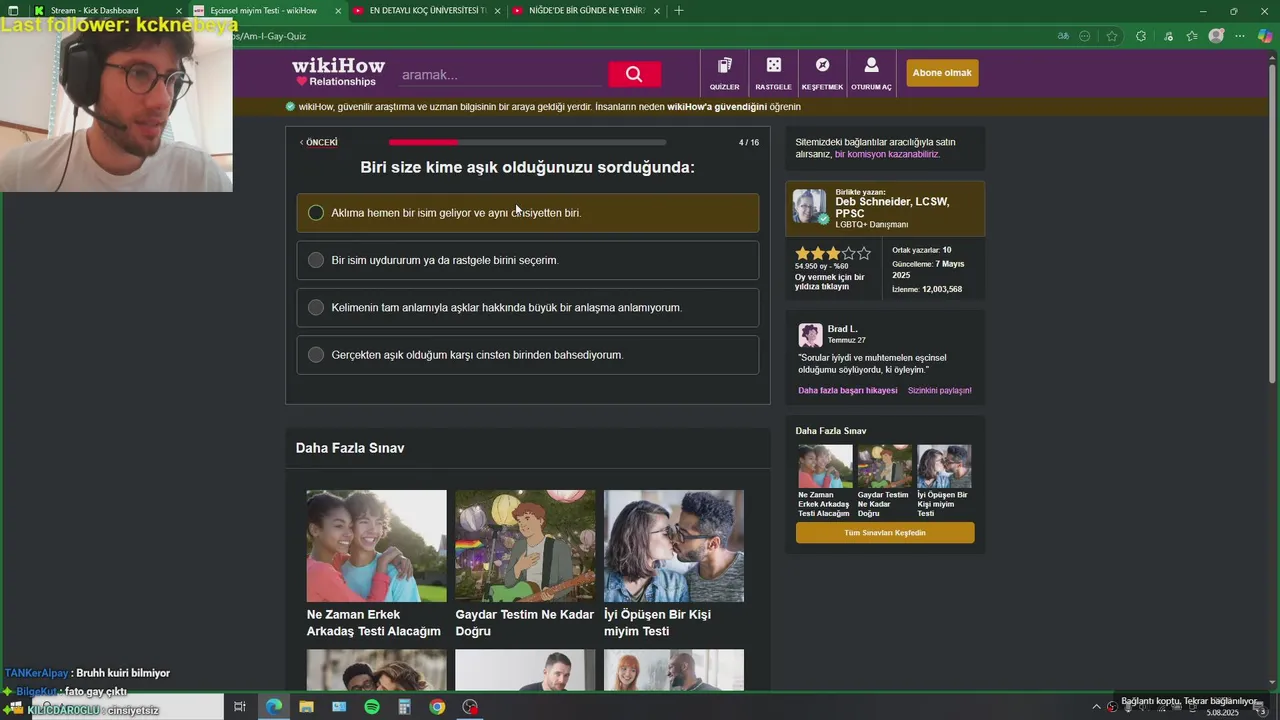This screenshot has height=720, width=1280.
Task: Click the Rastgele dice icon
Action: pyautogui.click(x=773, y=65)
